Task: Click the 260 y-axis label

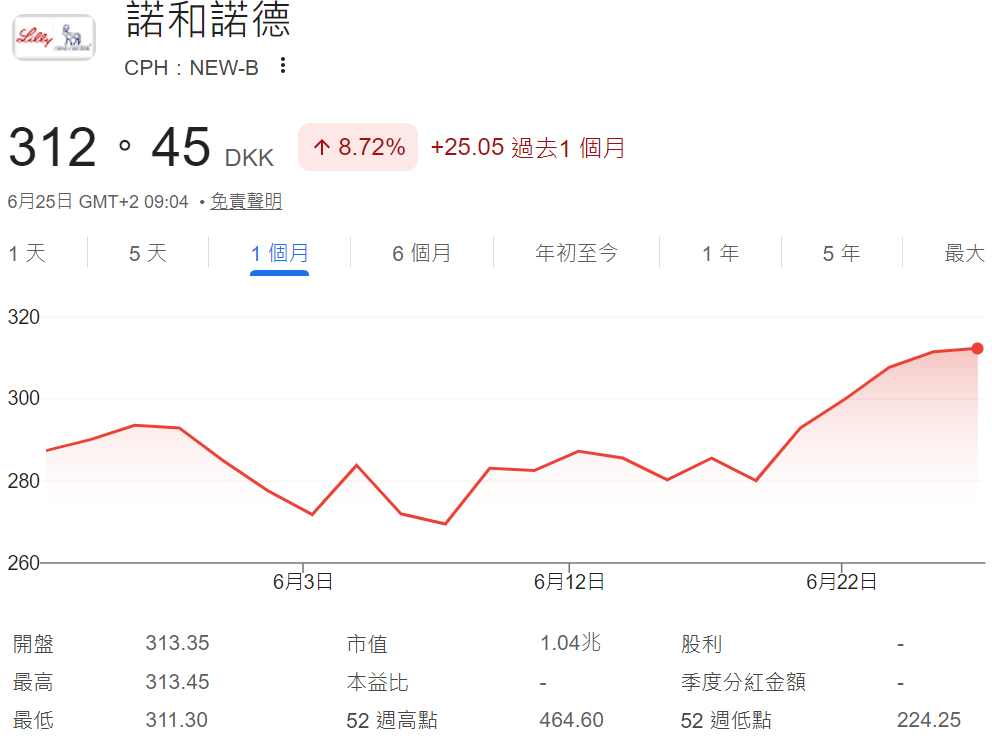Action: 23,562
